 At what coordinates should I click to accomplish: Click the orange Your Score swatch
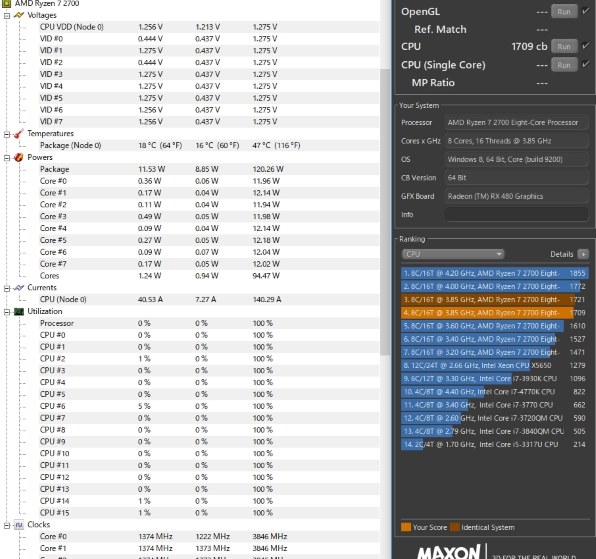click(x=406, y=527)
